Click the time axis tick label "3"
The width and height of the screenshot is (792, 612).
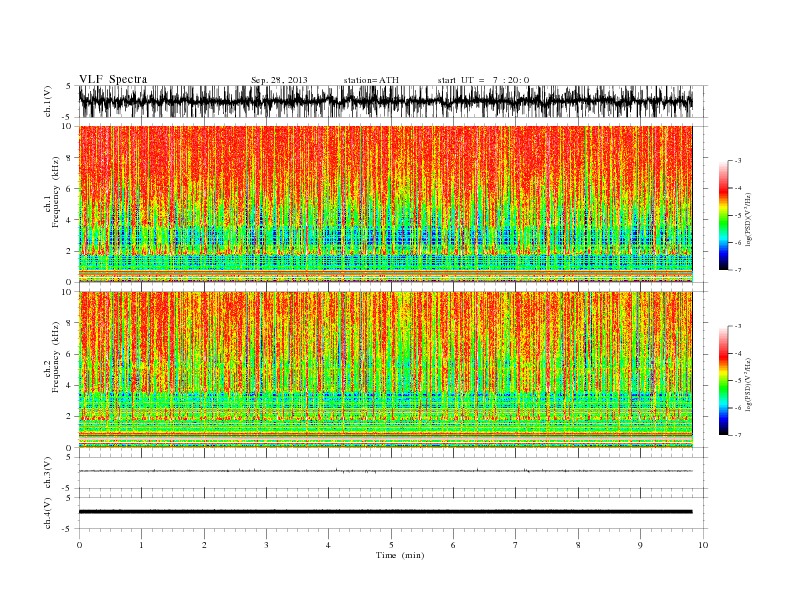pos(266,545)
